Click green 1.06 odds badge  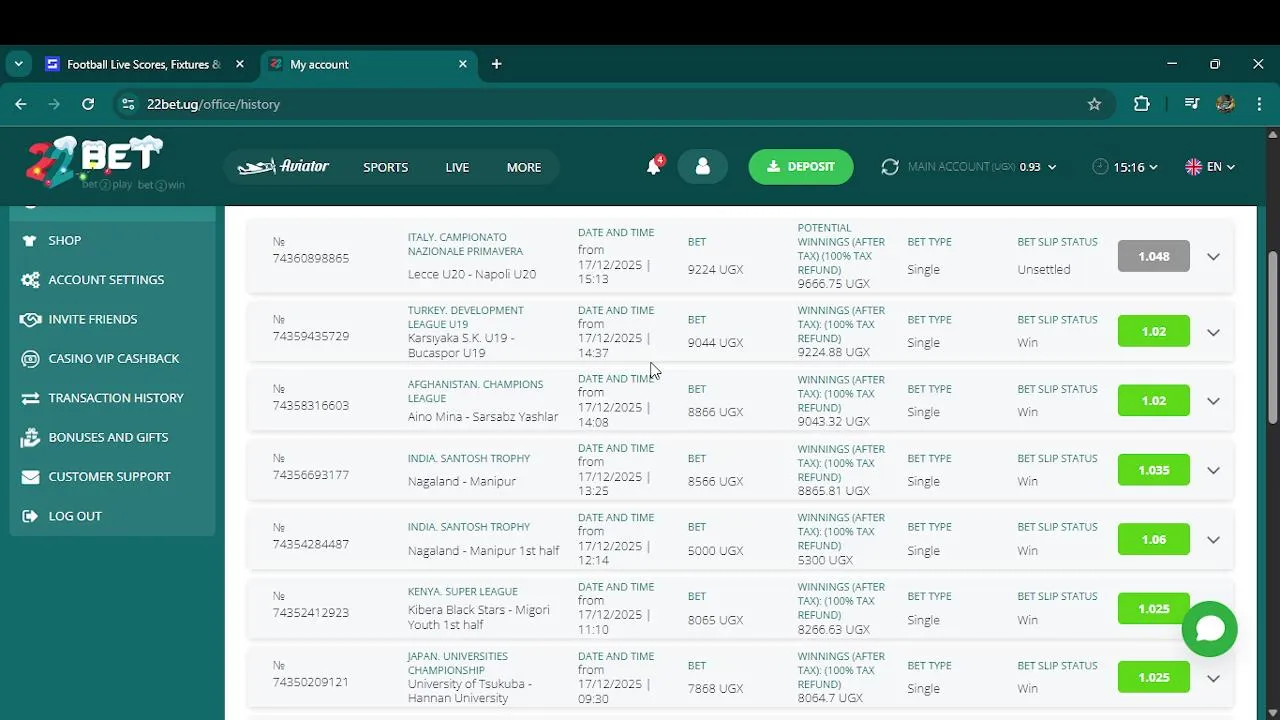[x=1153, y=539]
